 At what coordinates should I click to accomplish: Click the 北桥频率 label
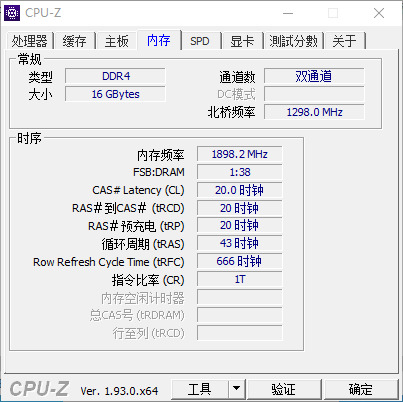pos(231,113)
